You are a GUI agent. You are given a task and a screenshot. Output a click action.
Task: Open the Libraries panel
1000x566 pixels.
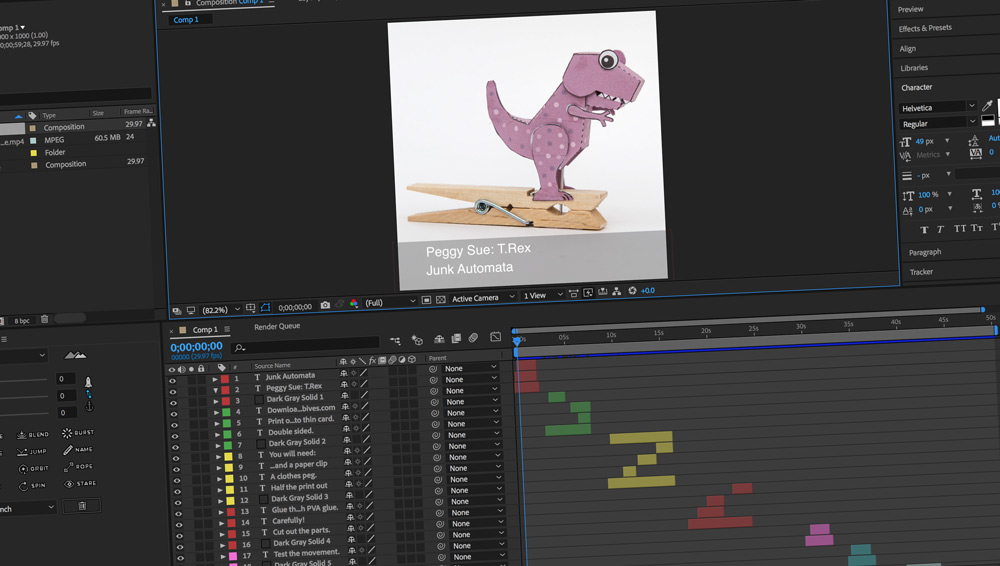click(x=914, y=68)
